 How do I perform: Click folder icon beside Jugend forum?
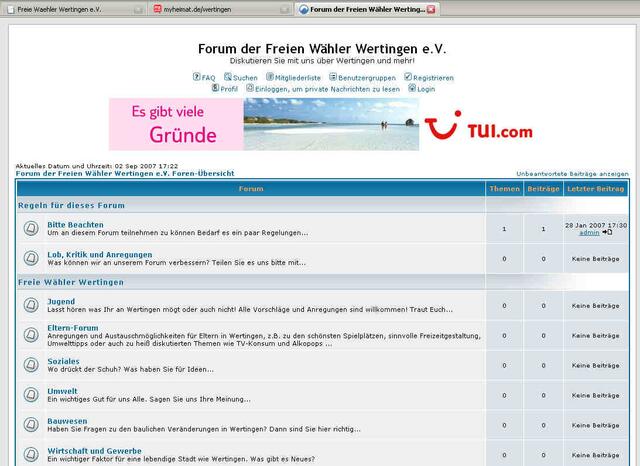click(31, 305)
